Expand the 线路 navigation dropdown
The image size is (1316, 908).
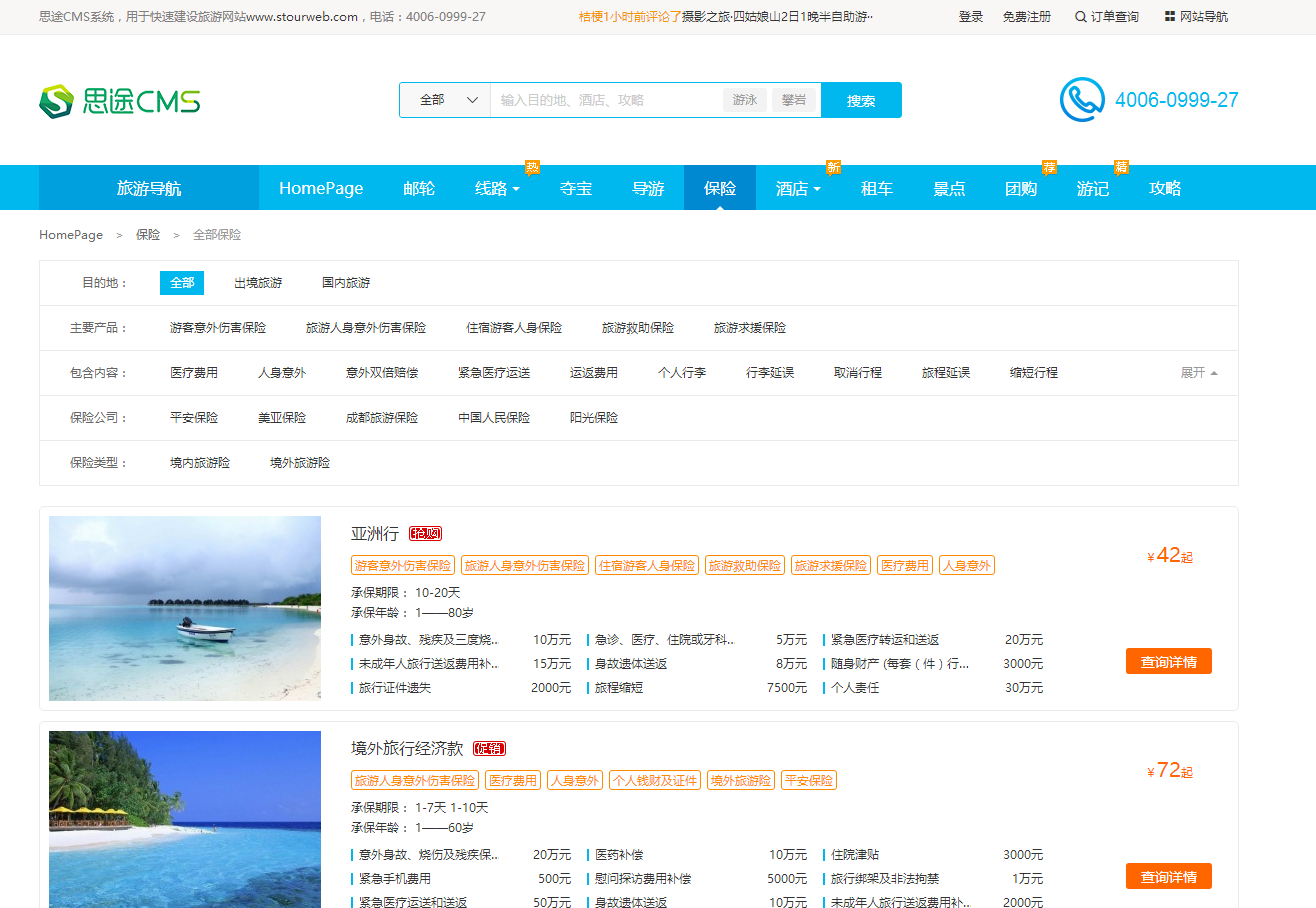tap(497, 188)
